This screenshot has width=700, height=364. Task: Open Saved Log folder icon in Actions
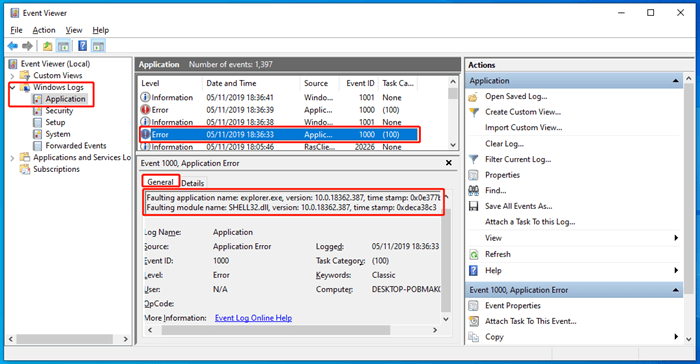point(473,97)
